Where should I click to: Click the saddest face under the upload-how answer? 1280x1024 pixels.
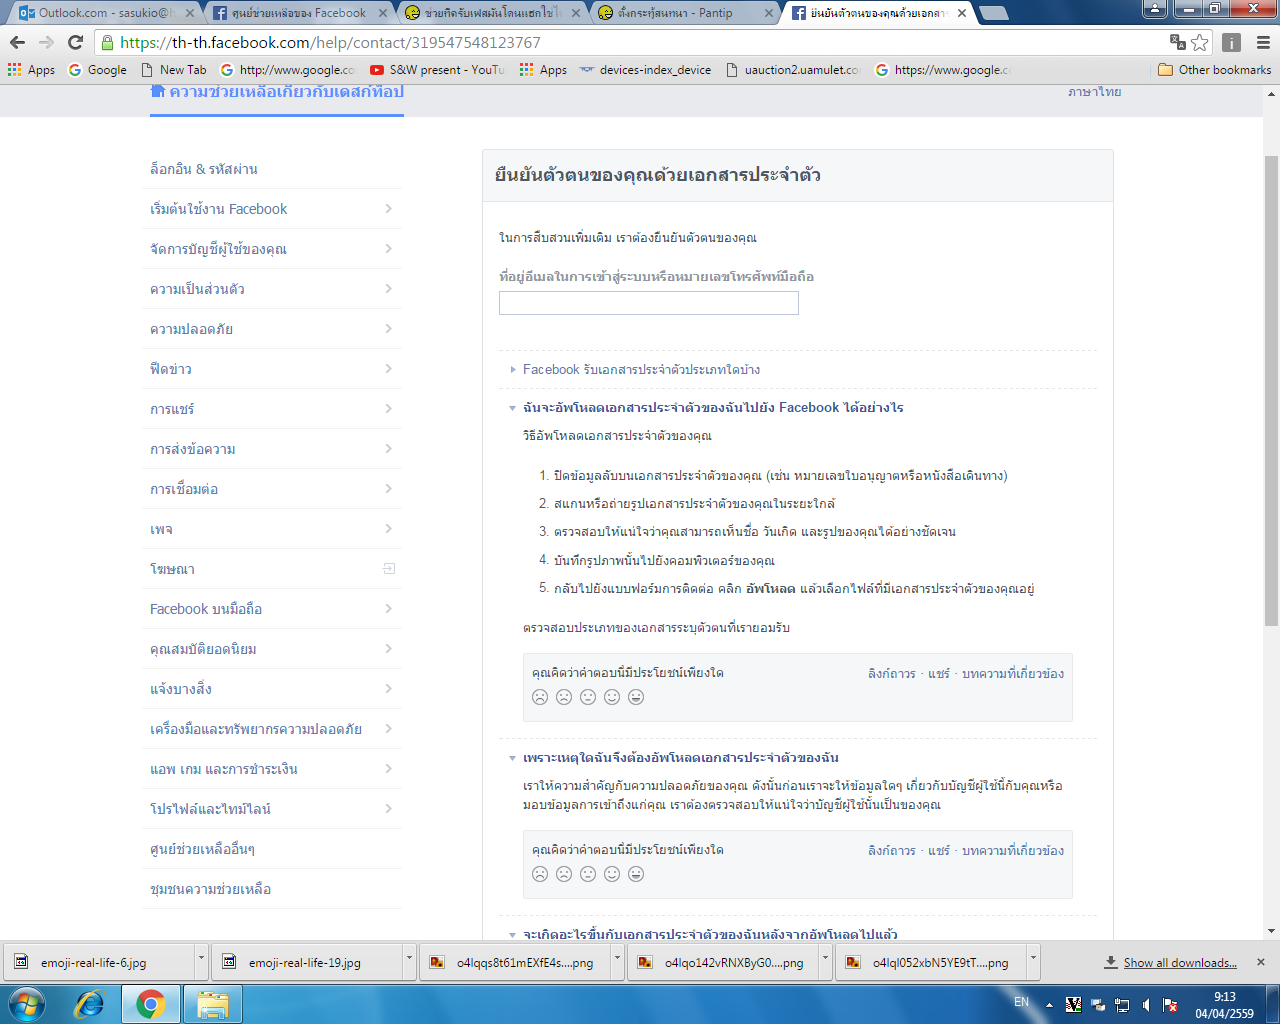[x=540, y=697]
